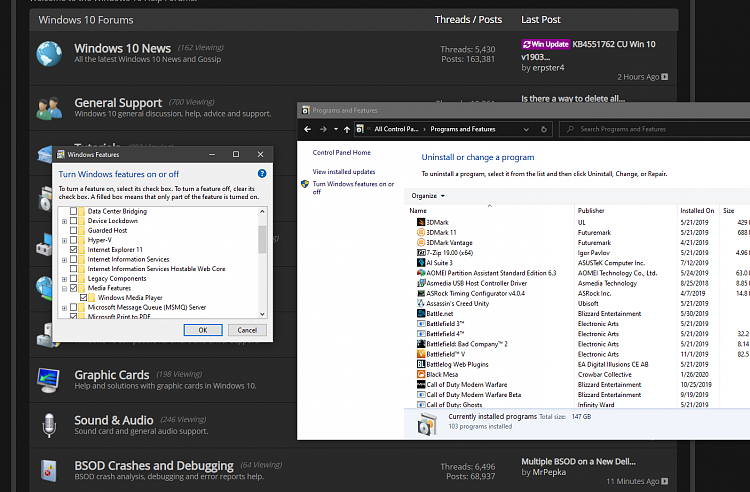
Task: Click the Battlefield V program icon
Action: pos(421,354)
